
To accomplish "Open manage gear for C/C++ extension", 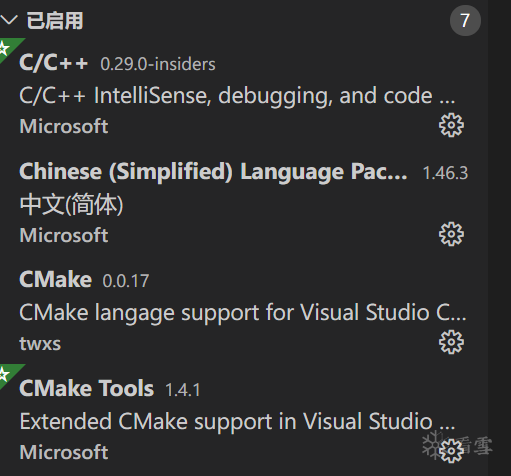I will [451, 125].
